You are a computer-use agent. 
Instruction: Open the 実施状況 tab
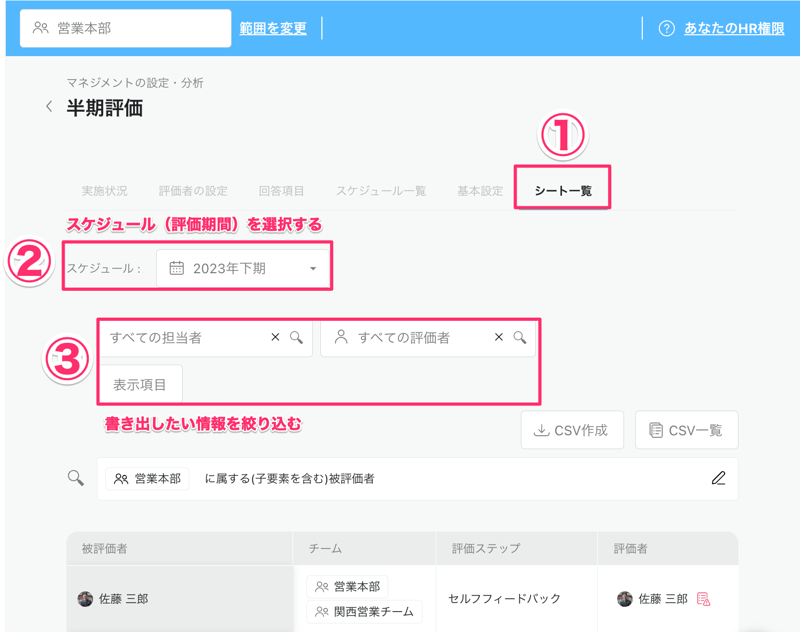(104, 191)
